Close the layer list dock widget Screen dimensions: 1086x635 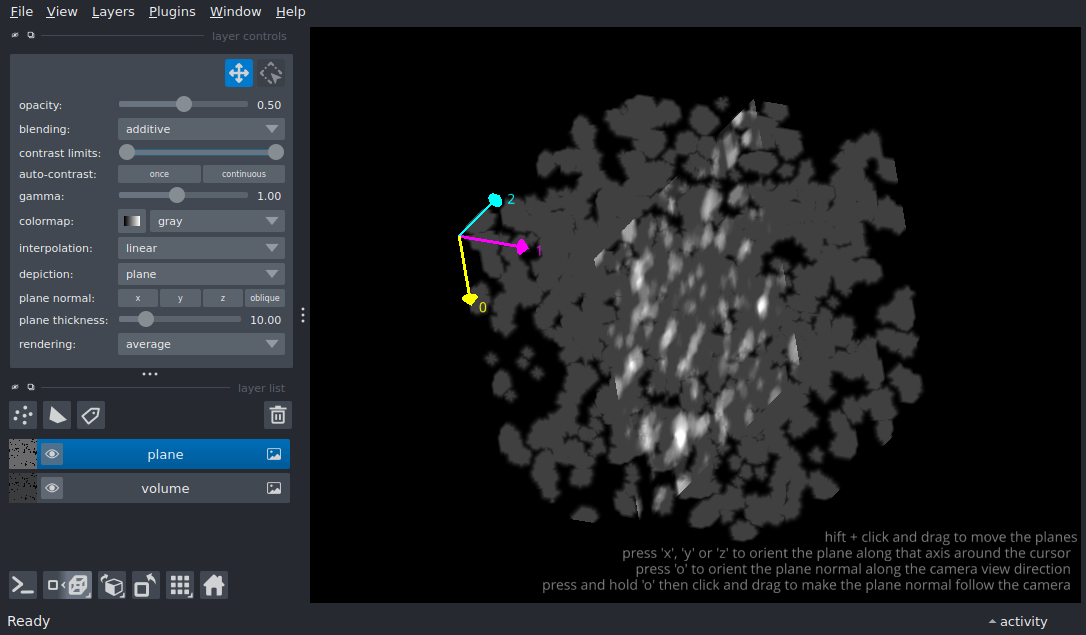(15, 387)
